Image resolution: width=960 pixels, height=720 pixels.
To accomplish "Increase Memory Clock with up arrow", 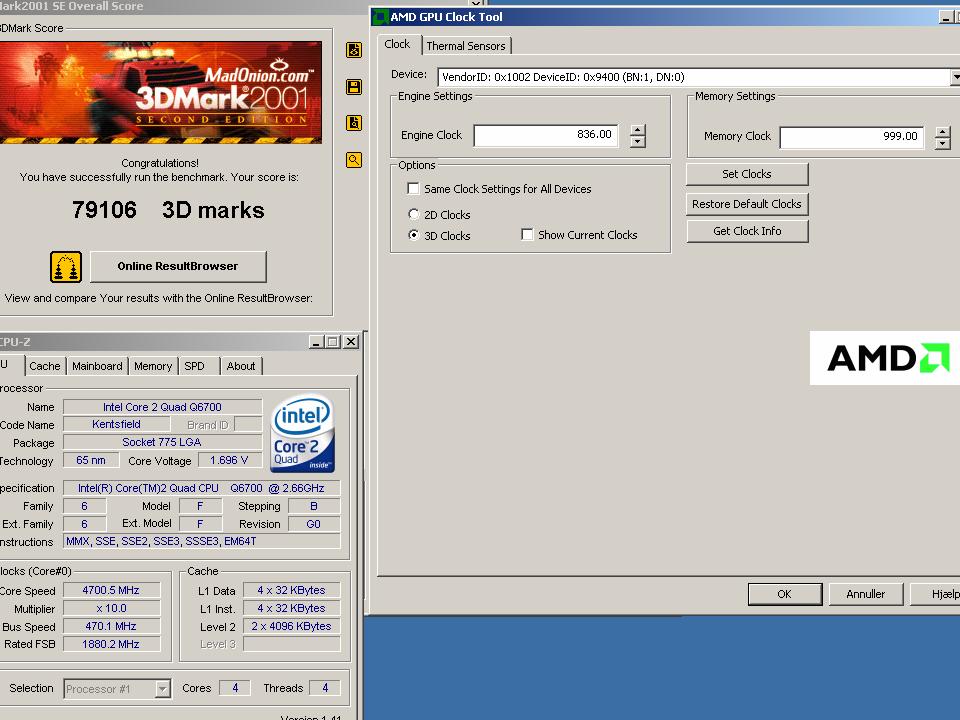I will 943,131.
